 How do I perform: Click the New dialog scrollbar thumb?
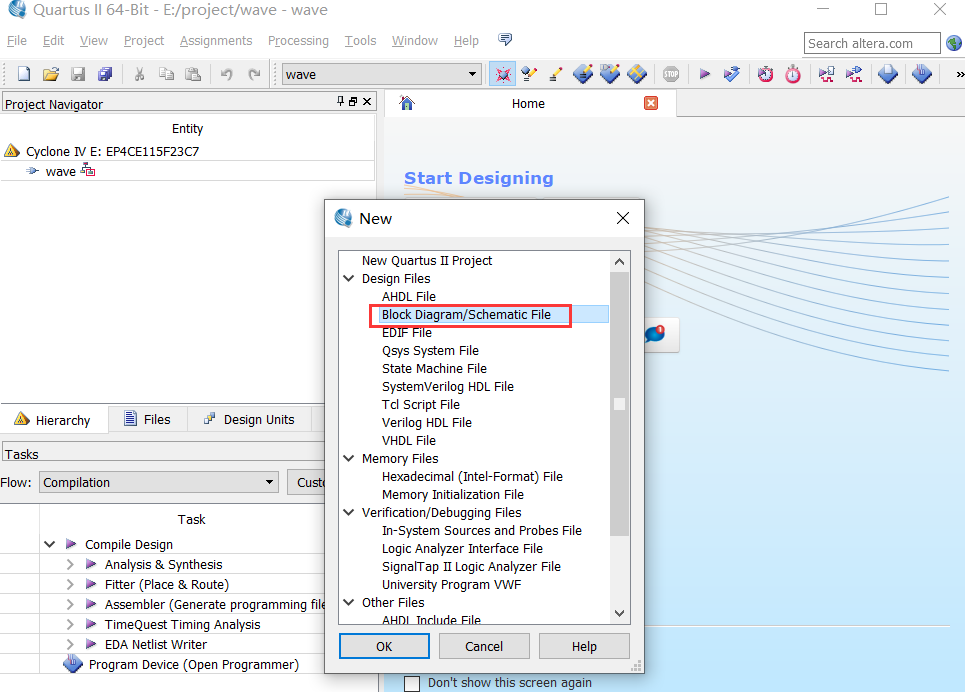point(619,404)
